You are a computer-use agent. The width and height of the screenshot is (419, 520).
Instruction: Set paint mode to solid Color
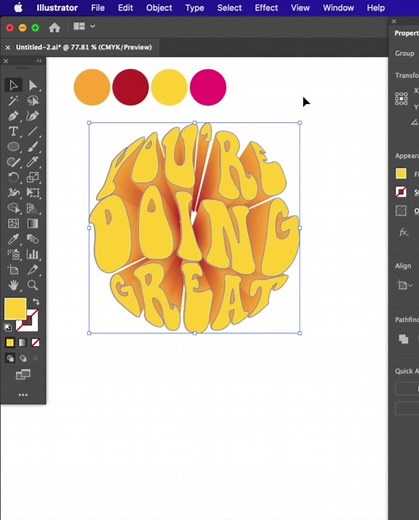pyautogui.click(x=10, y=343)
